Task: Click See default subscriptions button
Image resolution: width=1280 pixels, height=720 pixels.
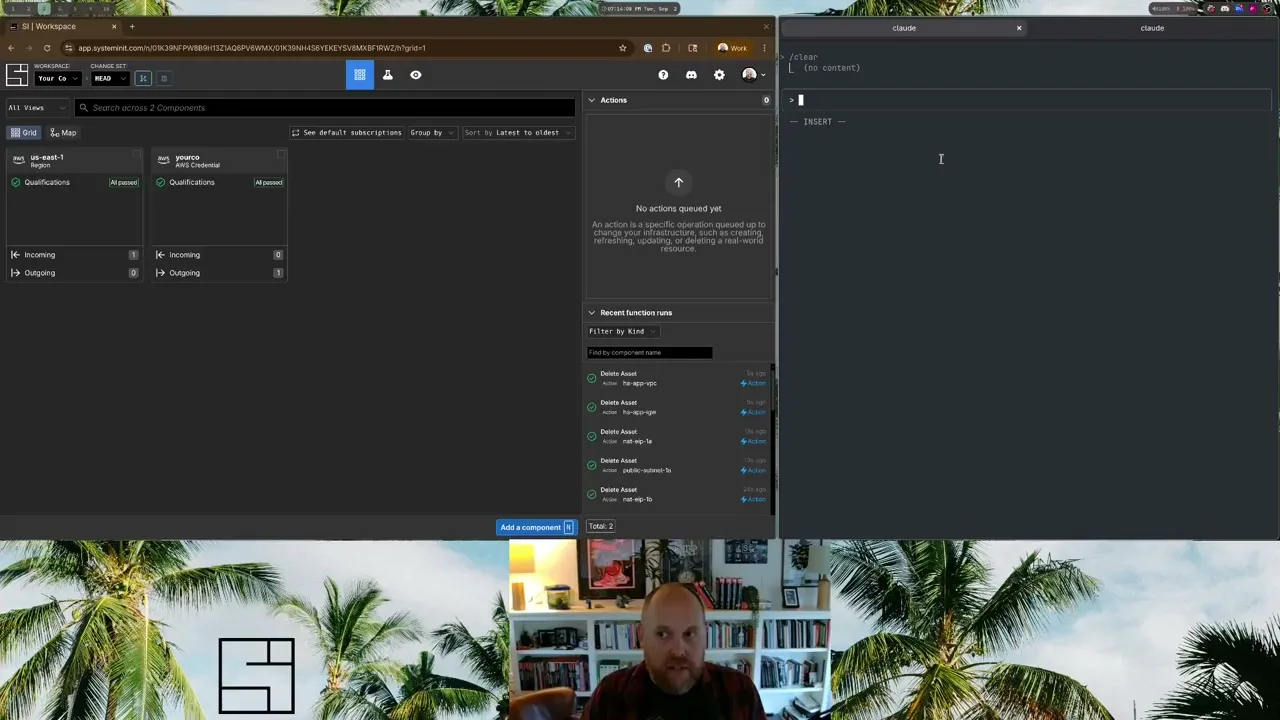Action: click(346, 133)
